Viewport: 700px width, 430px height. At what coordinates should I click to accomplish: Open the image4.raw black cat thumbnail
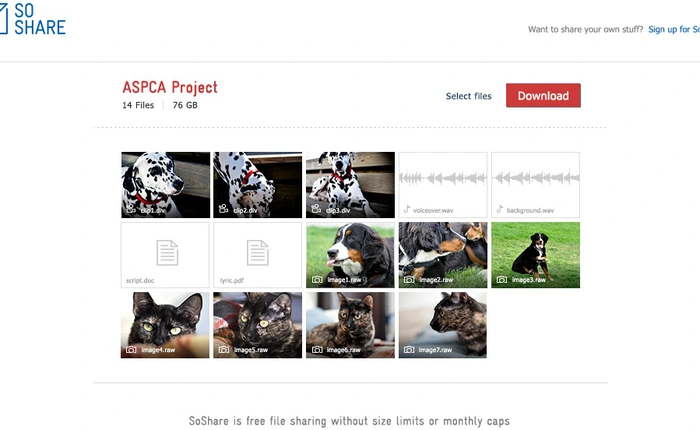pos(165,325)
